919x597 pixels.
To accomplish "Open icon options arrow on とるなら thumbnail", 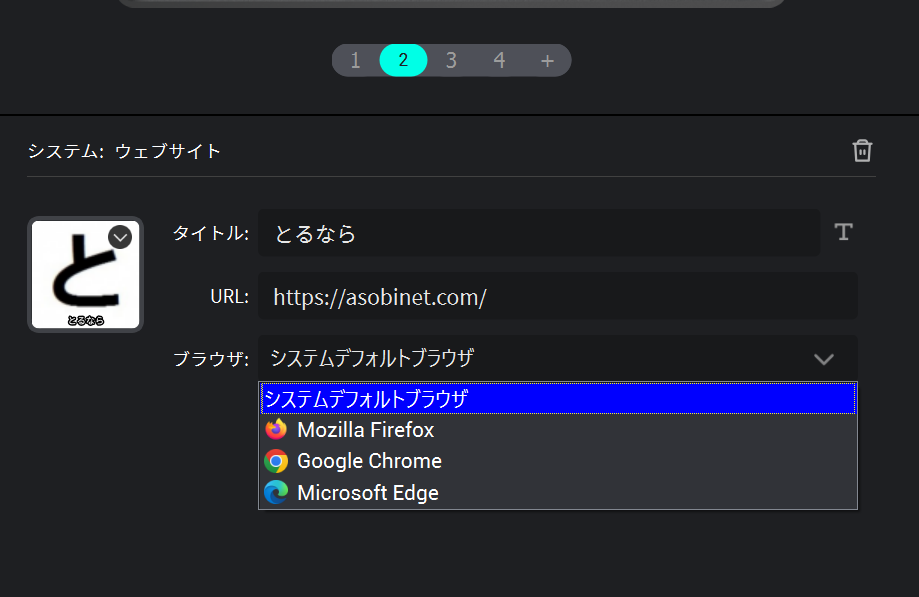I will (120, 237).
